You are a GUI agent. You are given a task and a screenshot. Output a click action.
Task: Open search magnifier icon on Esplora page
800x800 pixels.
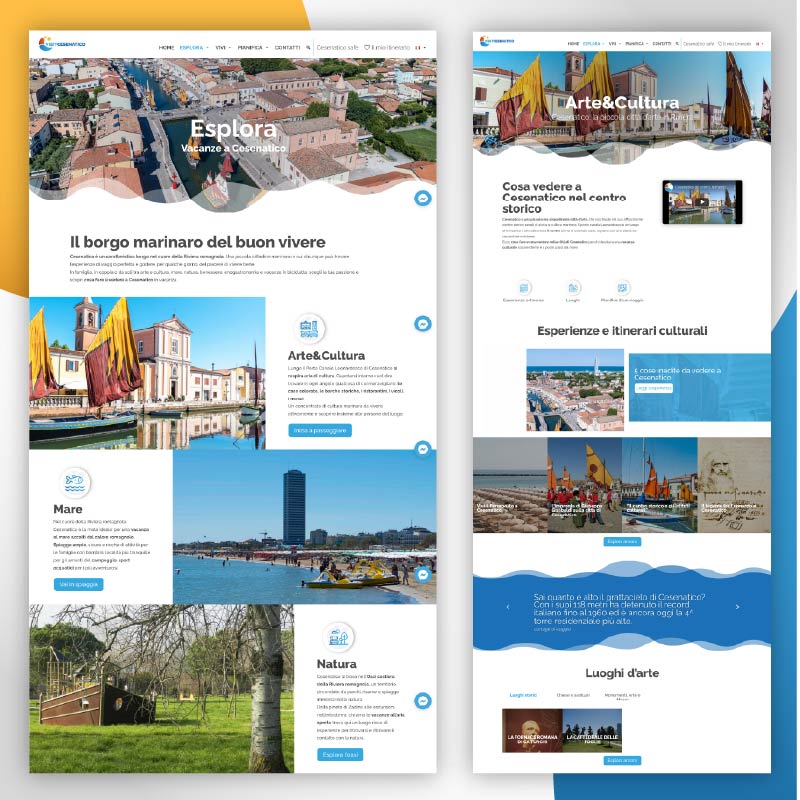308,47
